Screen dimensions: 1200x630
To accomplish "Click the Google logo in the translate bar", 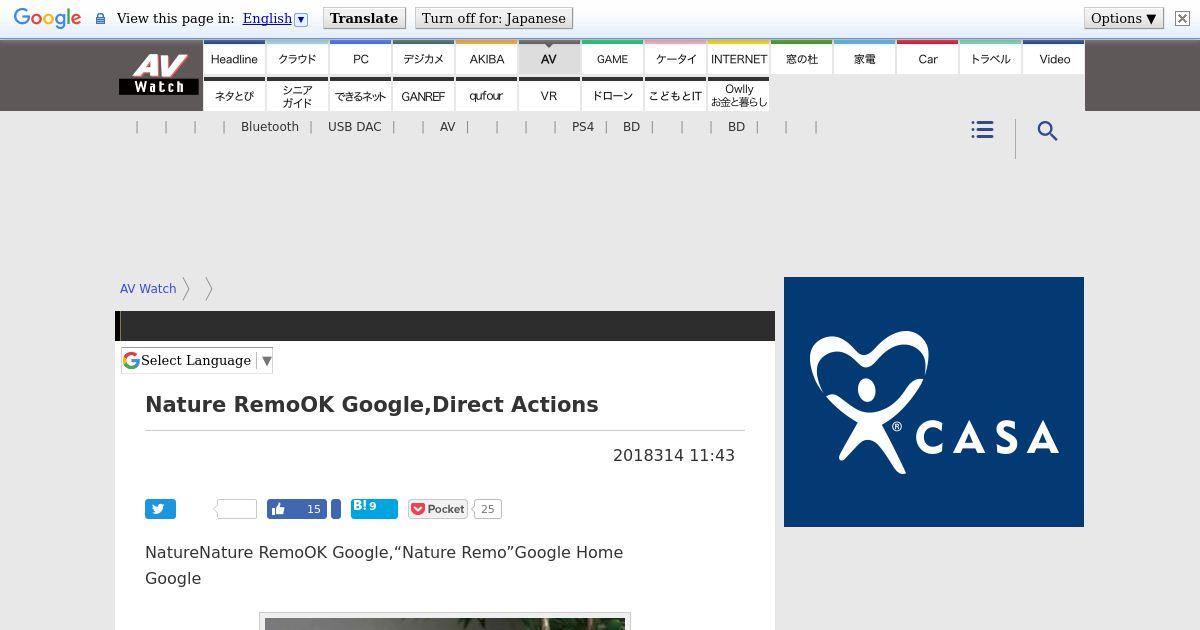I will pos(47,18).
